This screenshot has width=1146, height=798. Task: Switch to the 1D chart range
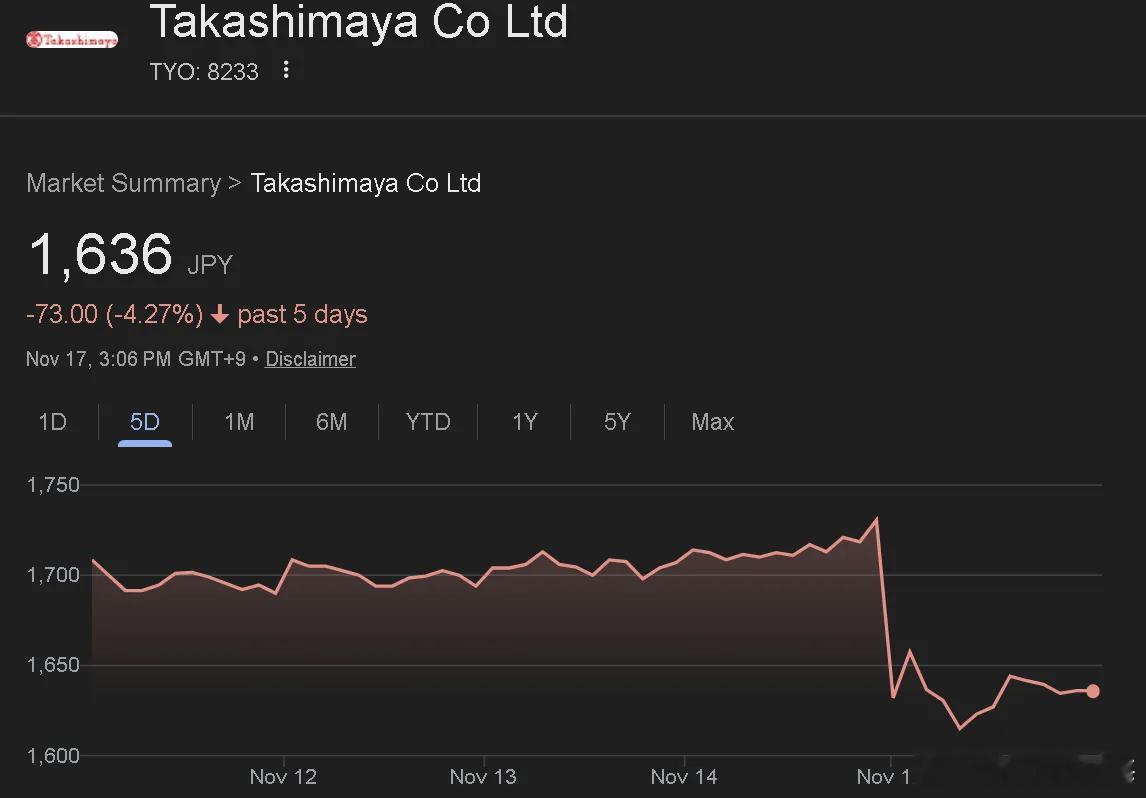pyautogui.click(x=52, y=422)
